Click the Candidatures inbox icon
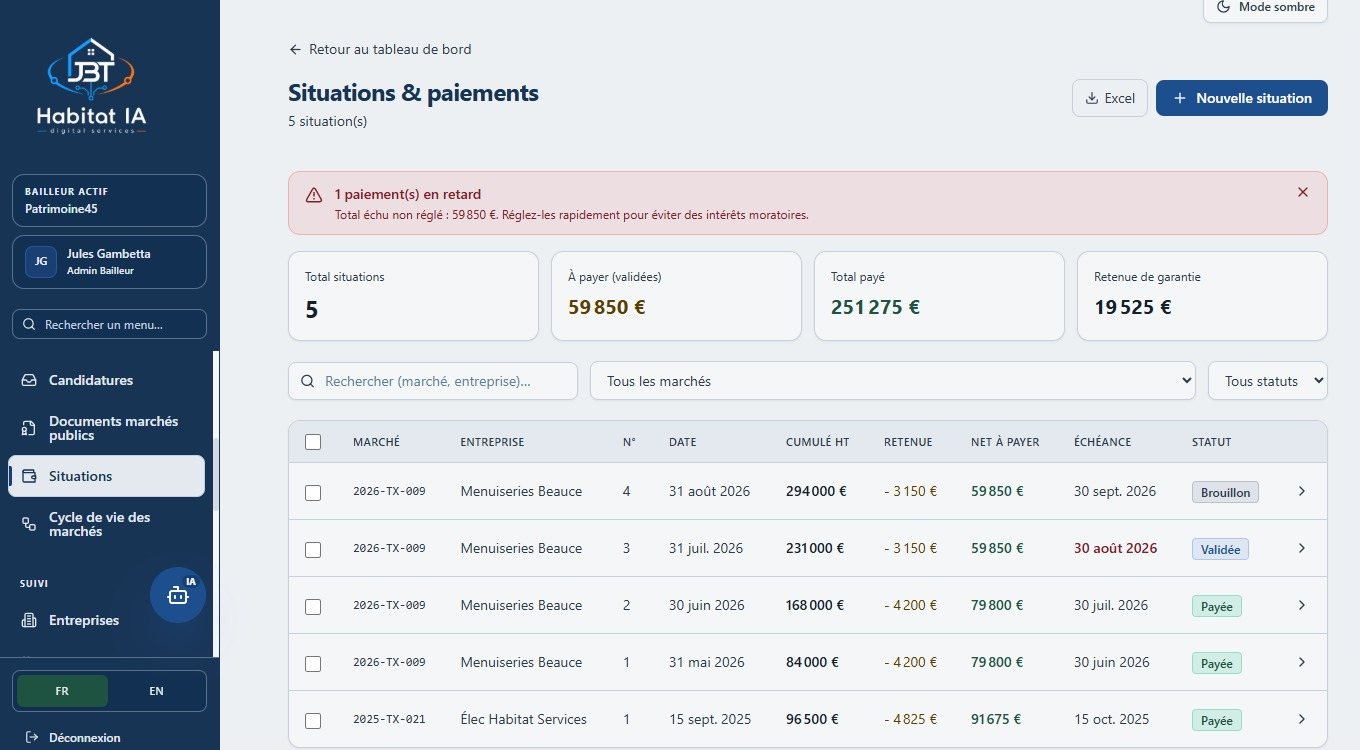1360x750 pixels. 29,380
